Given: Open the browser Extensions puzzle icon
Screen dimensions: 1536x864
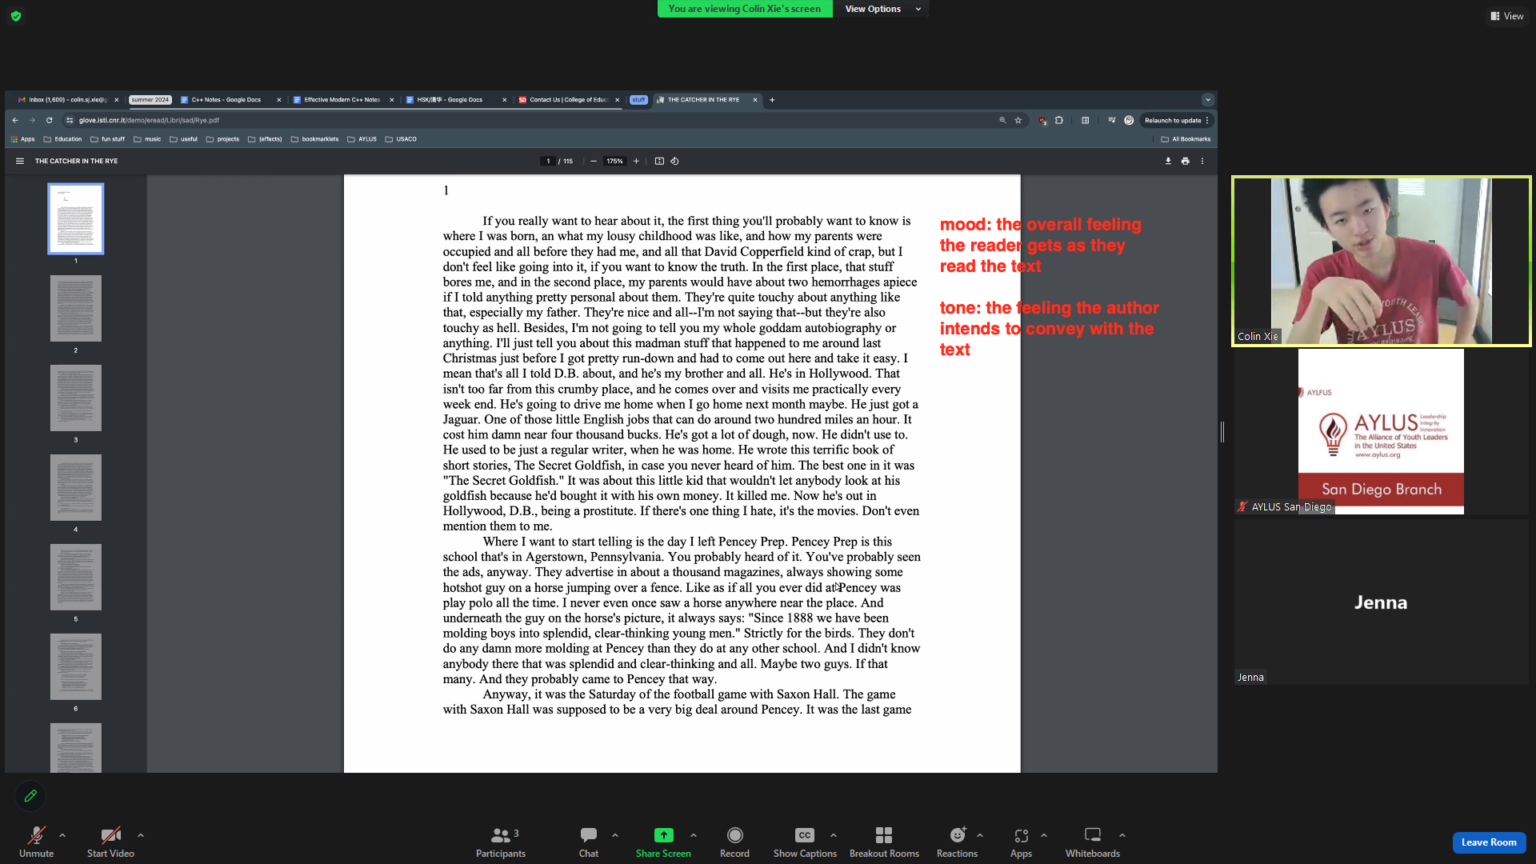Looking at the screenshot, I should pyautogui.click(x=1059, y=120).
